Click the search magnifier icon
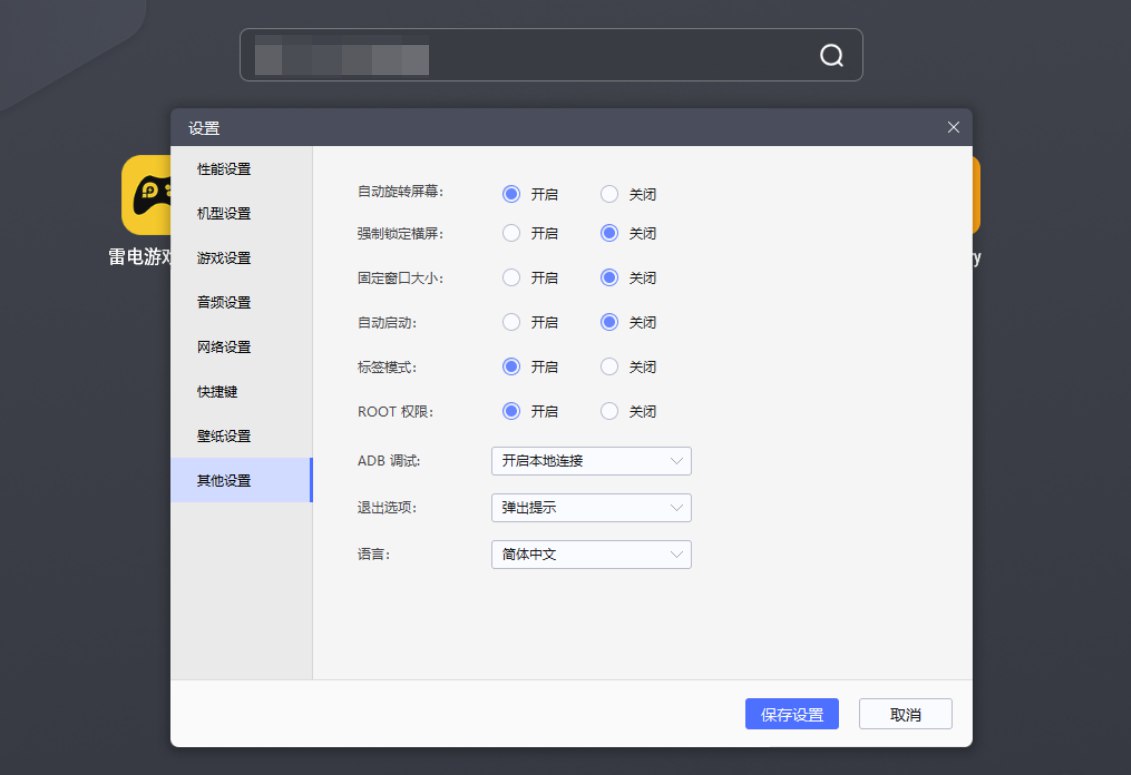Viewport: 1131px width, 775px height. (831, 55)
